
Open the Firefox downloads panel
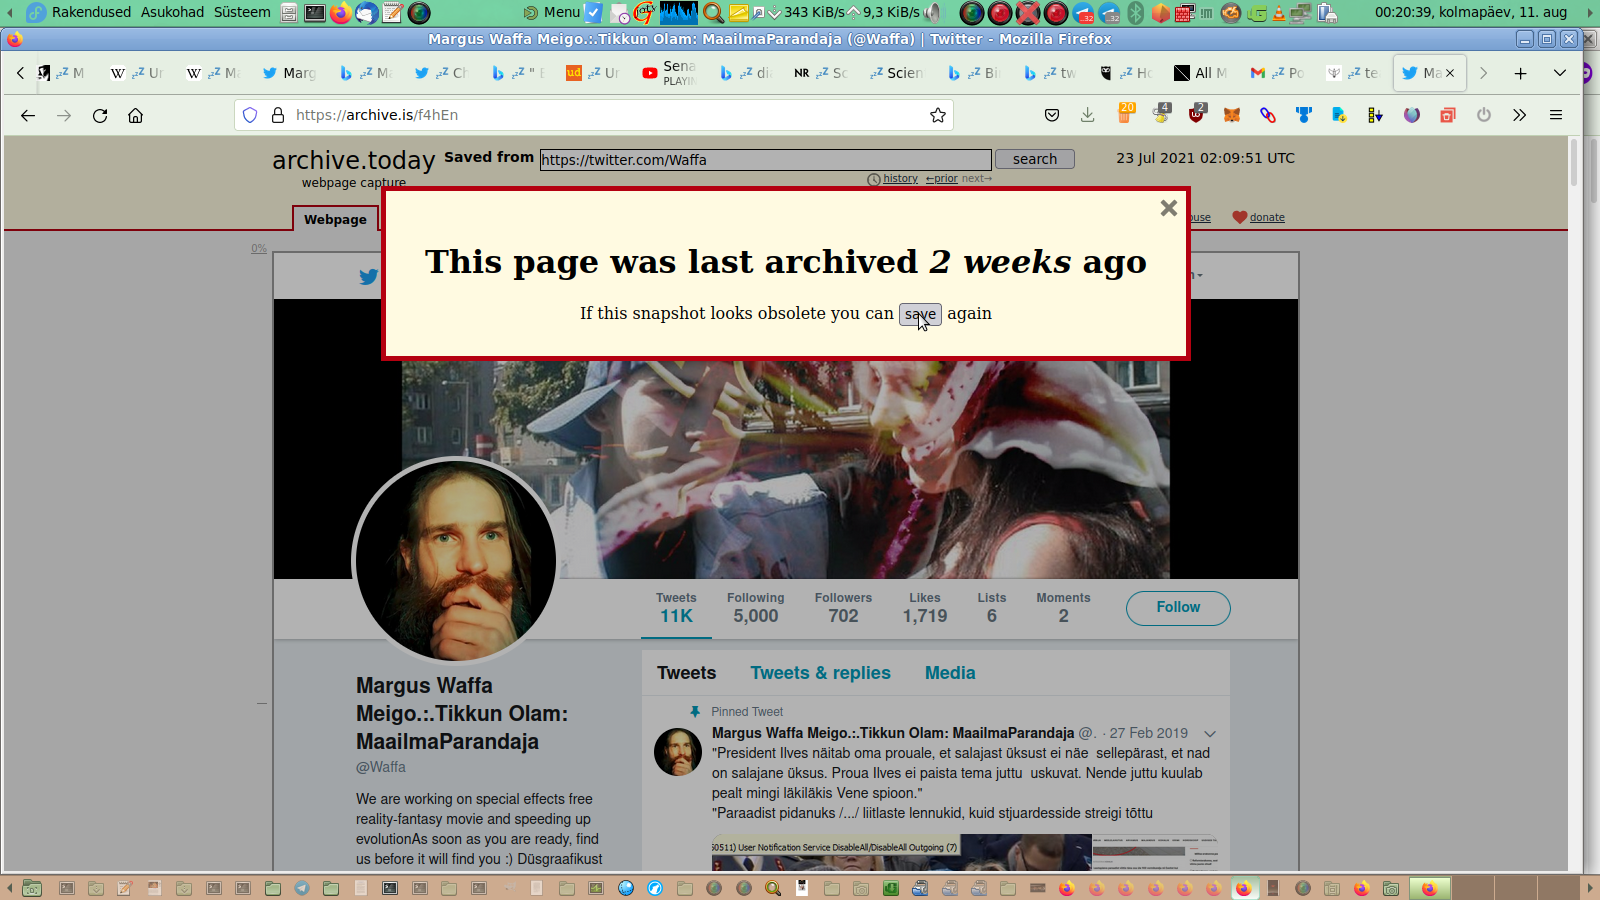(x=1088, y=115)
